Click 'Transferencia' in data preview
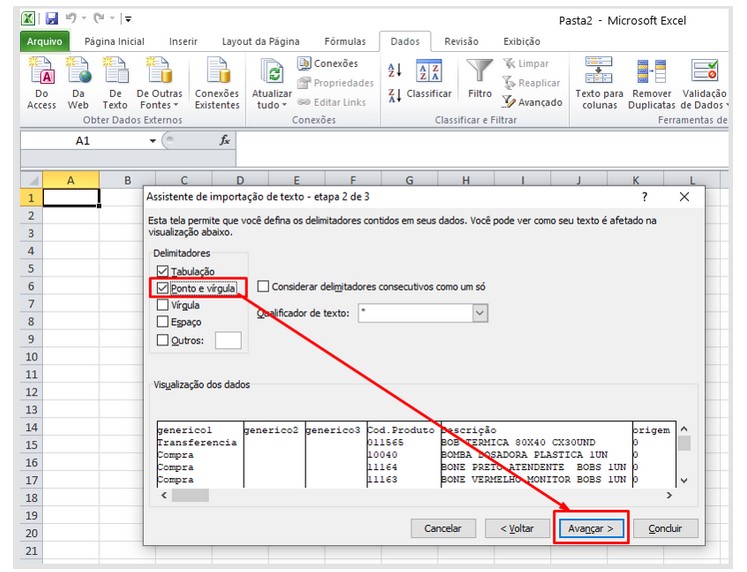747x572 pixels. 197,442
